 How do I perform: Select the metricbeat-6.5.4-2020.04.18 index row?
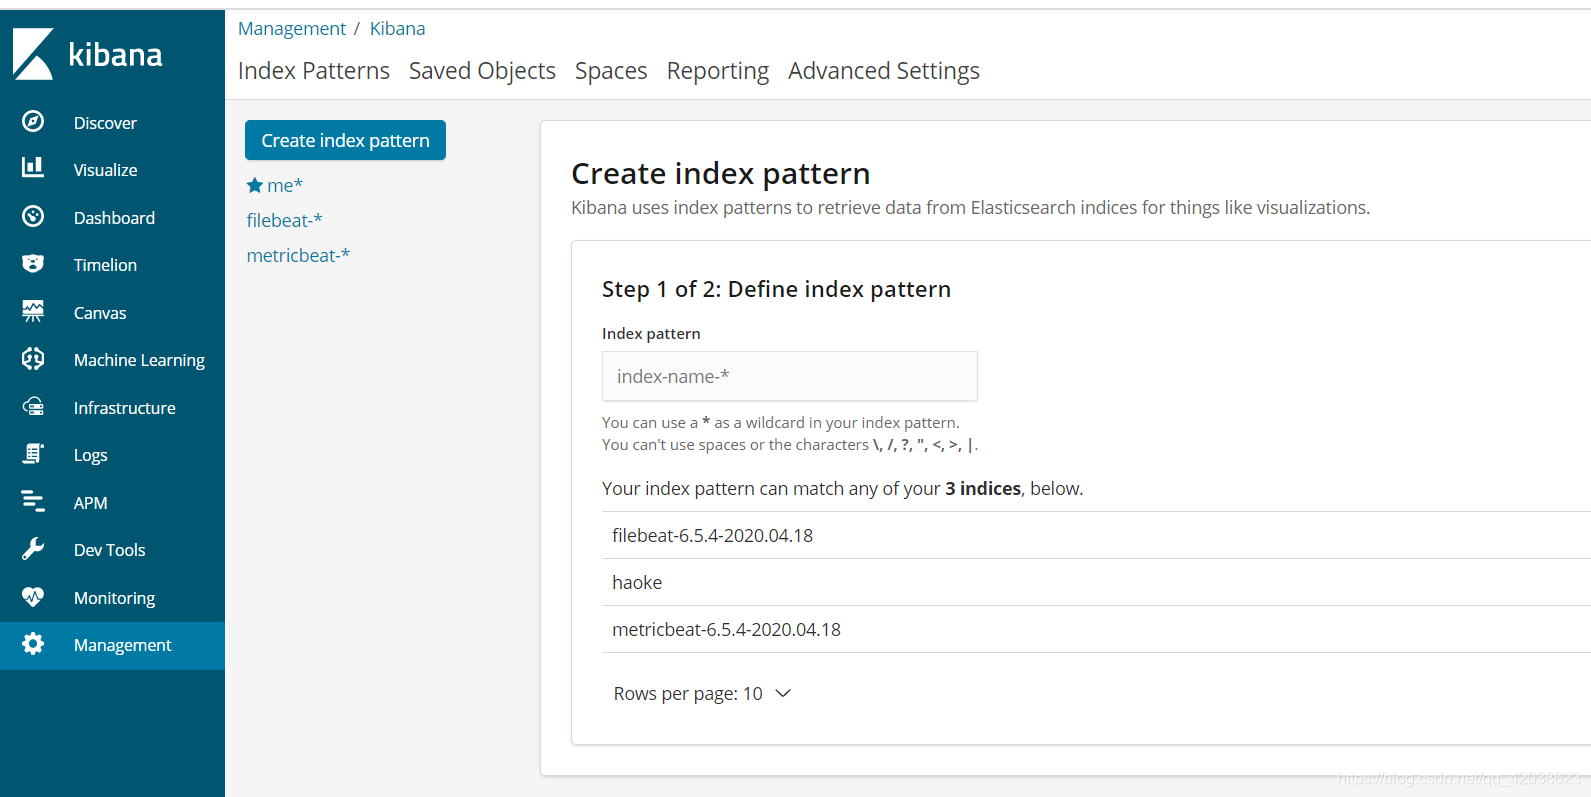coord(1096,629)
